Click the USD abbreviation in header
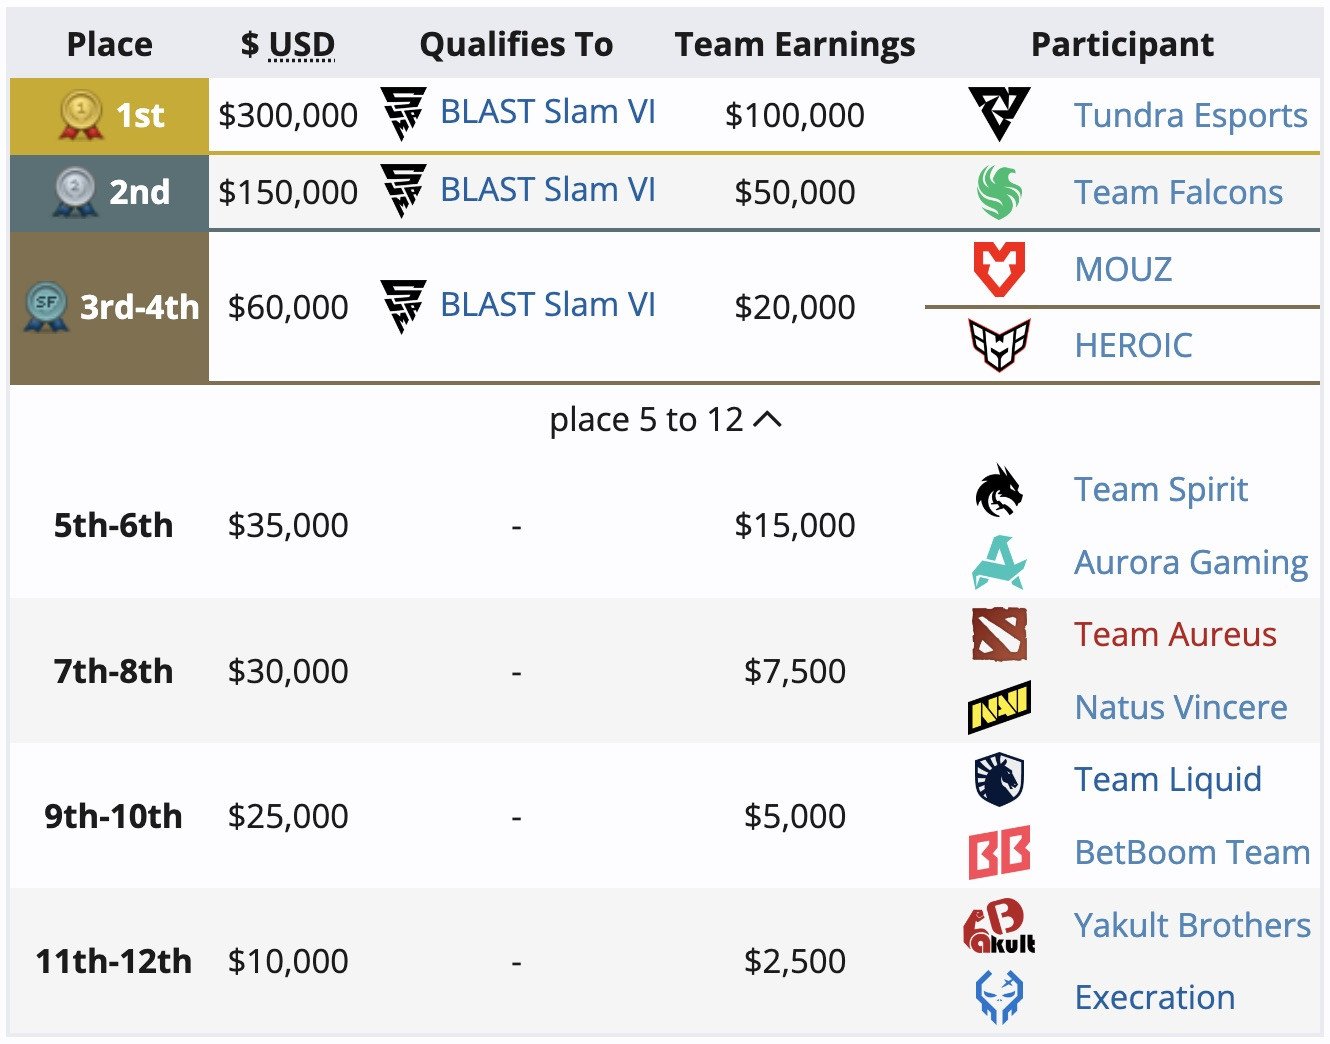The height and width of the screenshot is (1044, 1330). tap(301, 45)
